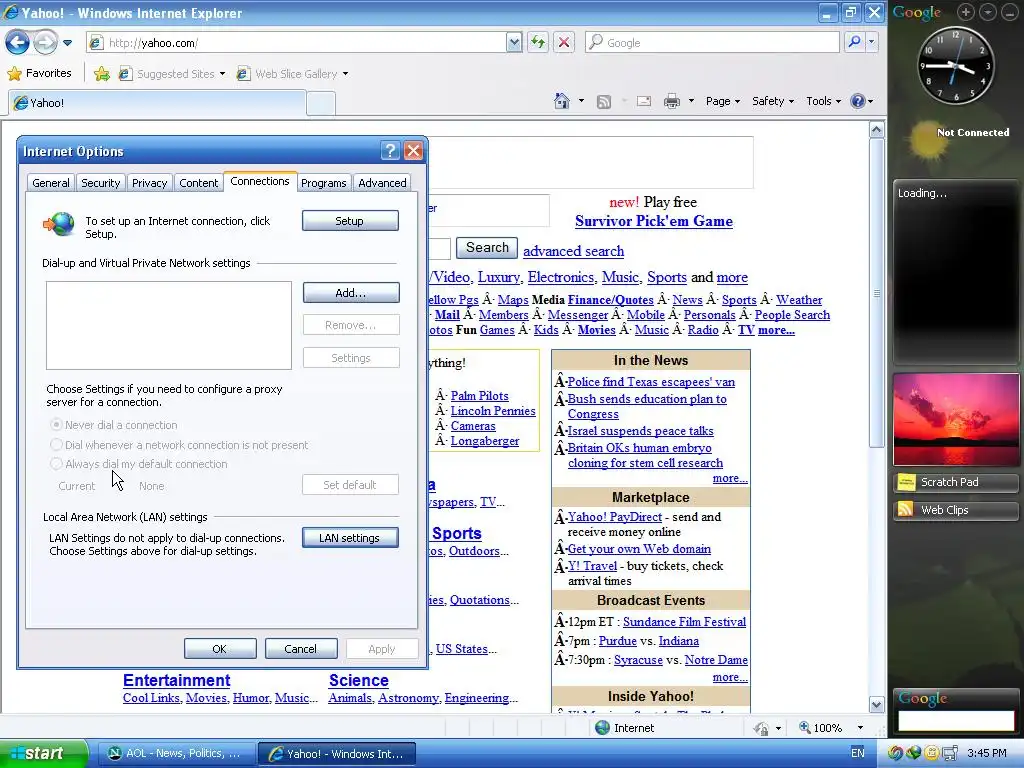Select Dial whenever network connection not present
This screenshot has height=768, width=1024.
pos(57,445)
